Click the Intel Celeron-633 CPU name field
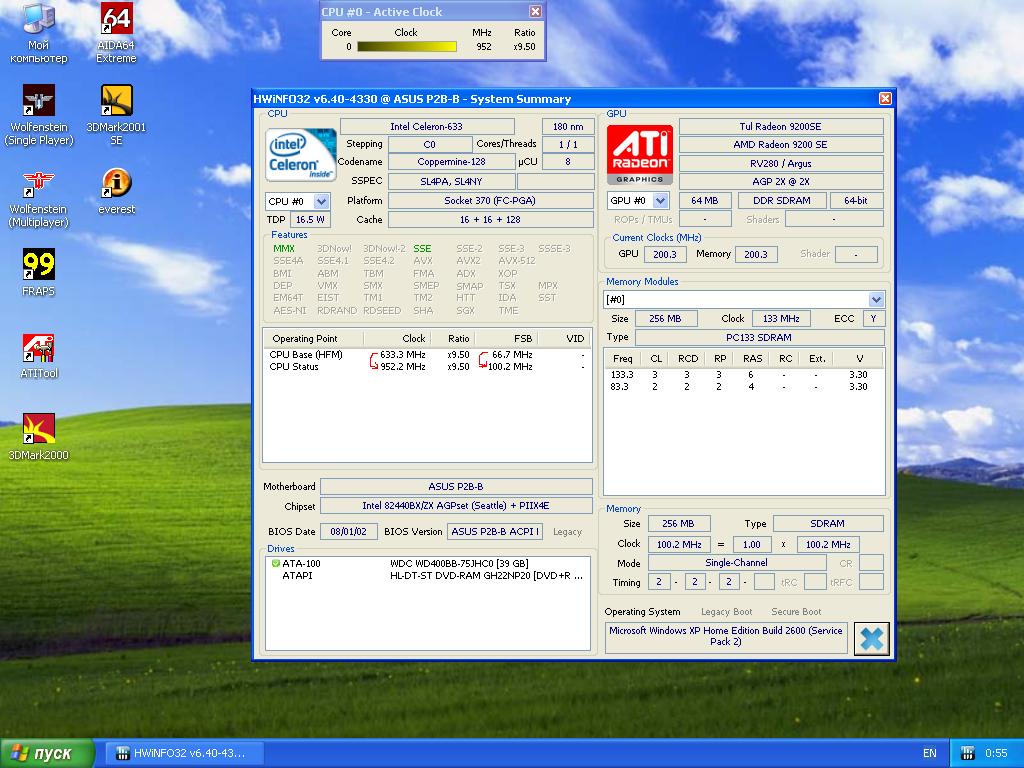 [426, 126]
